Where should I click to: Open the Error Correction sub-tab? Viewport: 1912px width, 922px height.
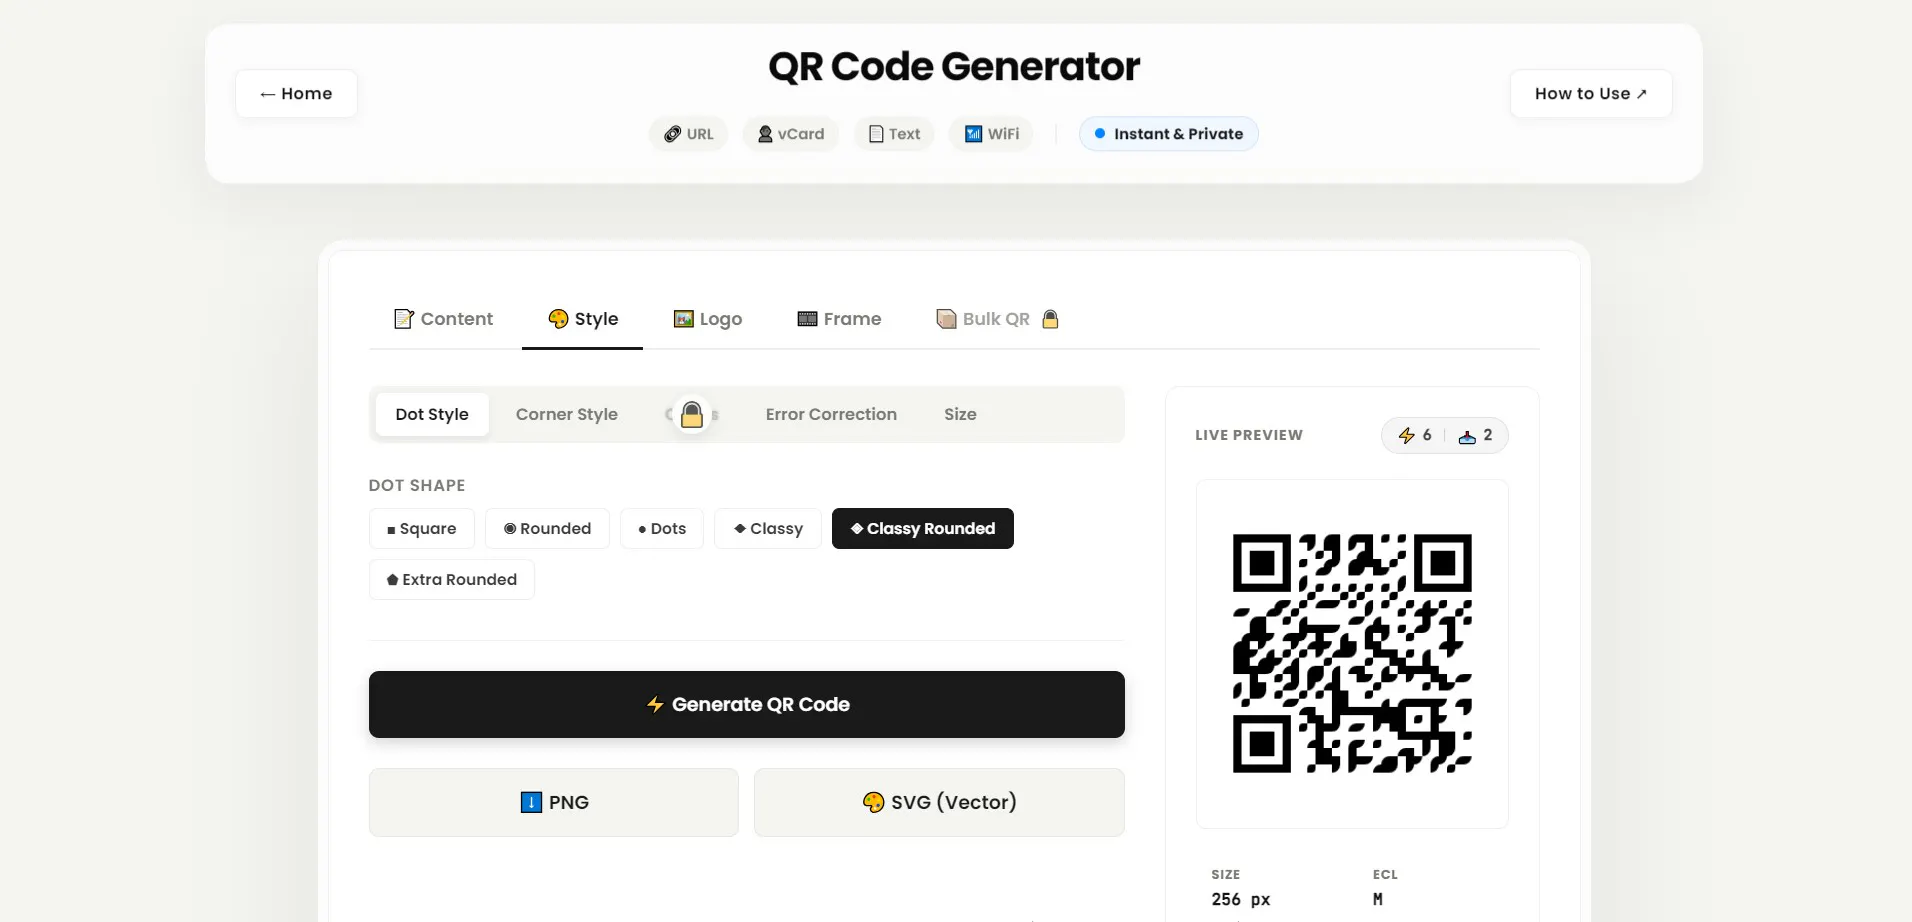coord(831,414)
